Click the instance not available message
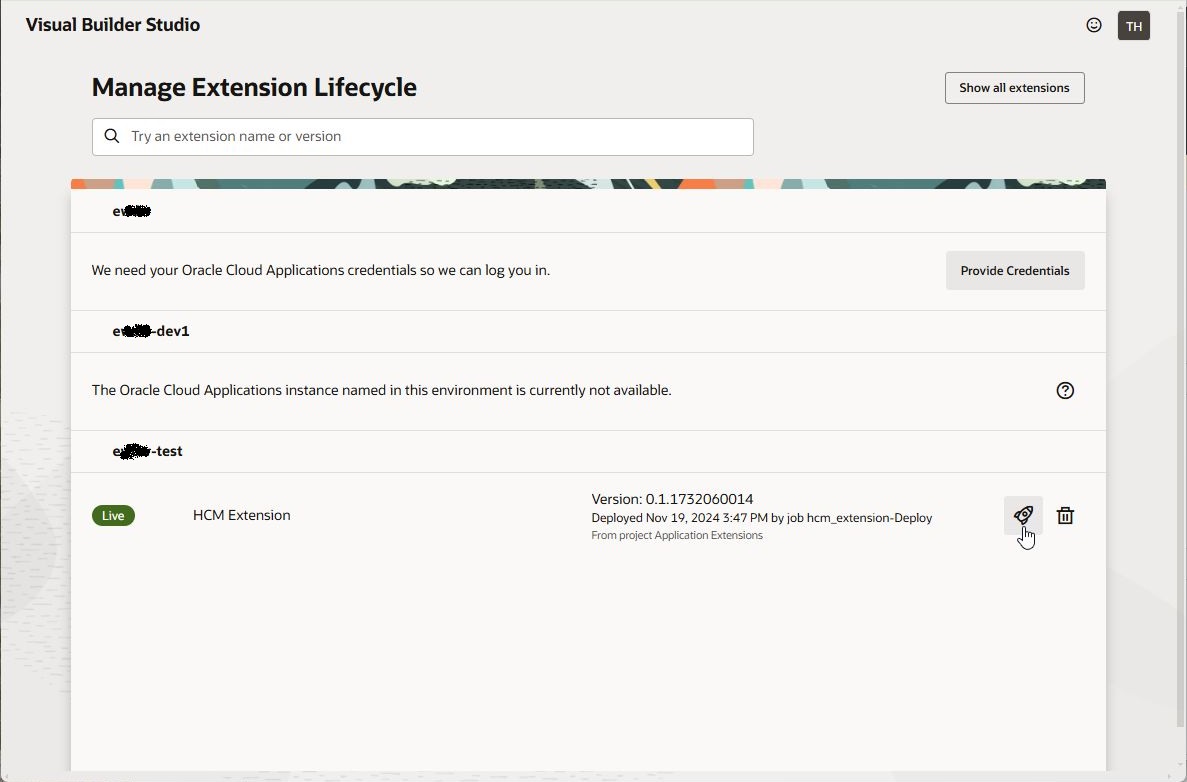 pos(382,390)
